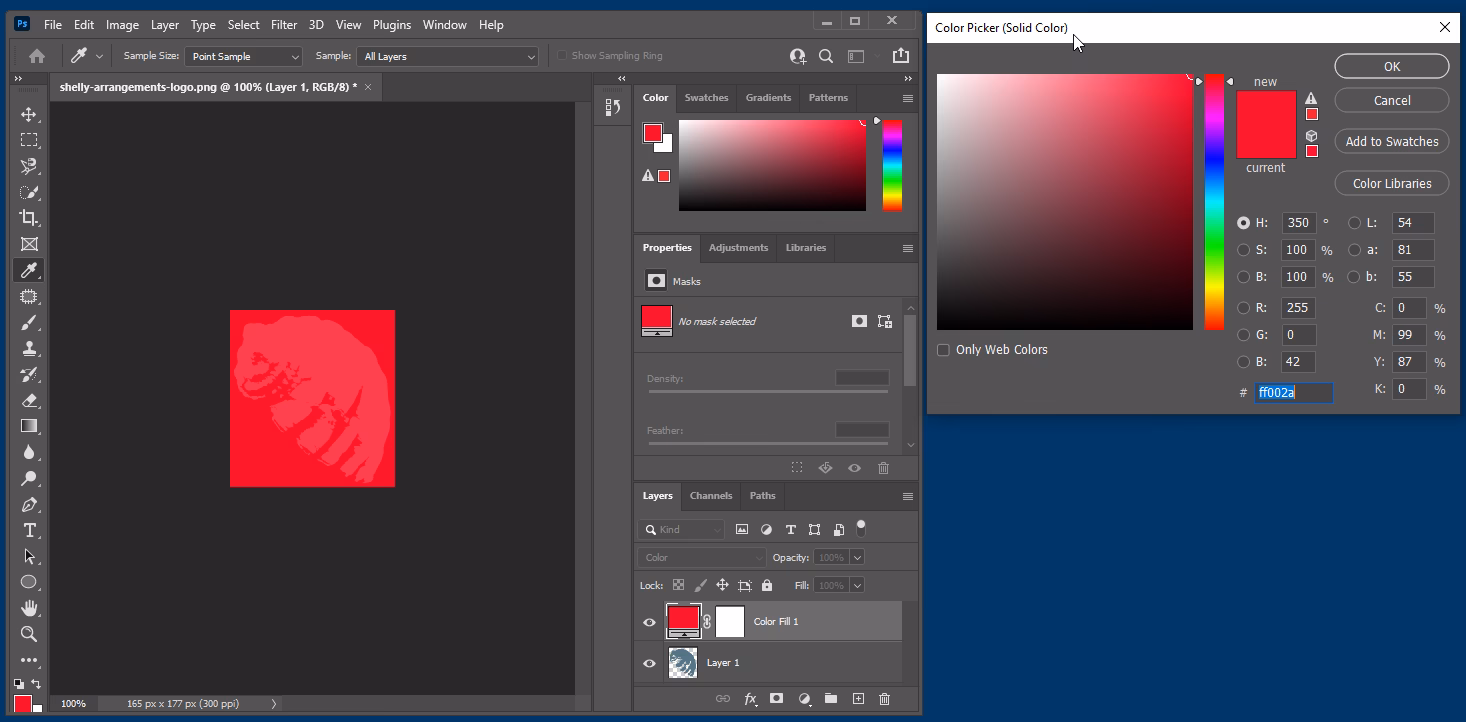Open the Sample Size dropdown
The height and width of the screenshot is (722, 1466).
tap(243, 55)
